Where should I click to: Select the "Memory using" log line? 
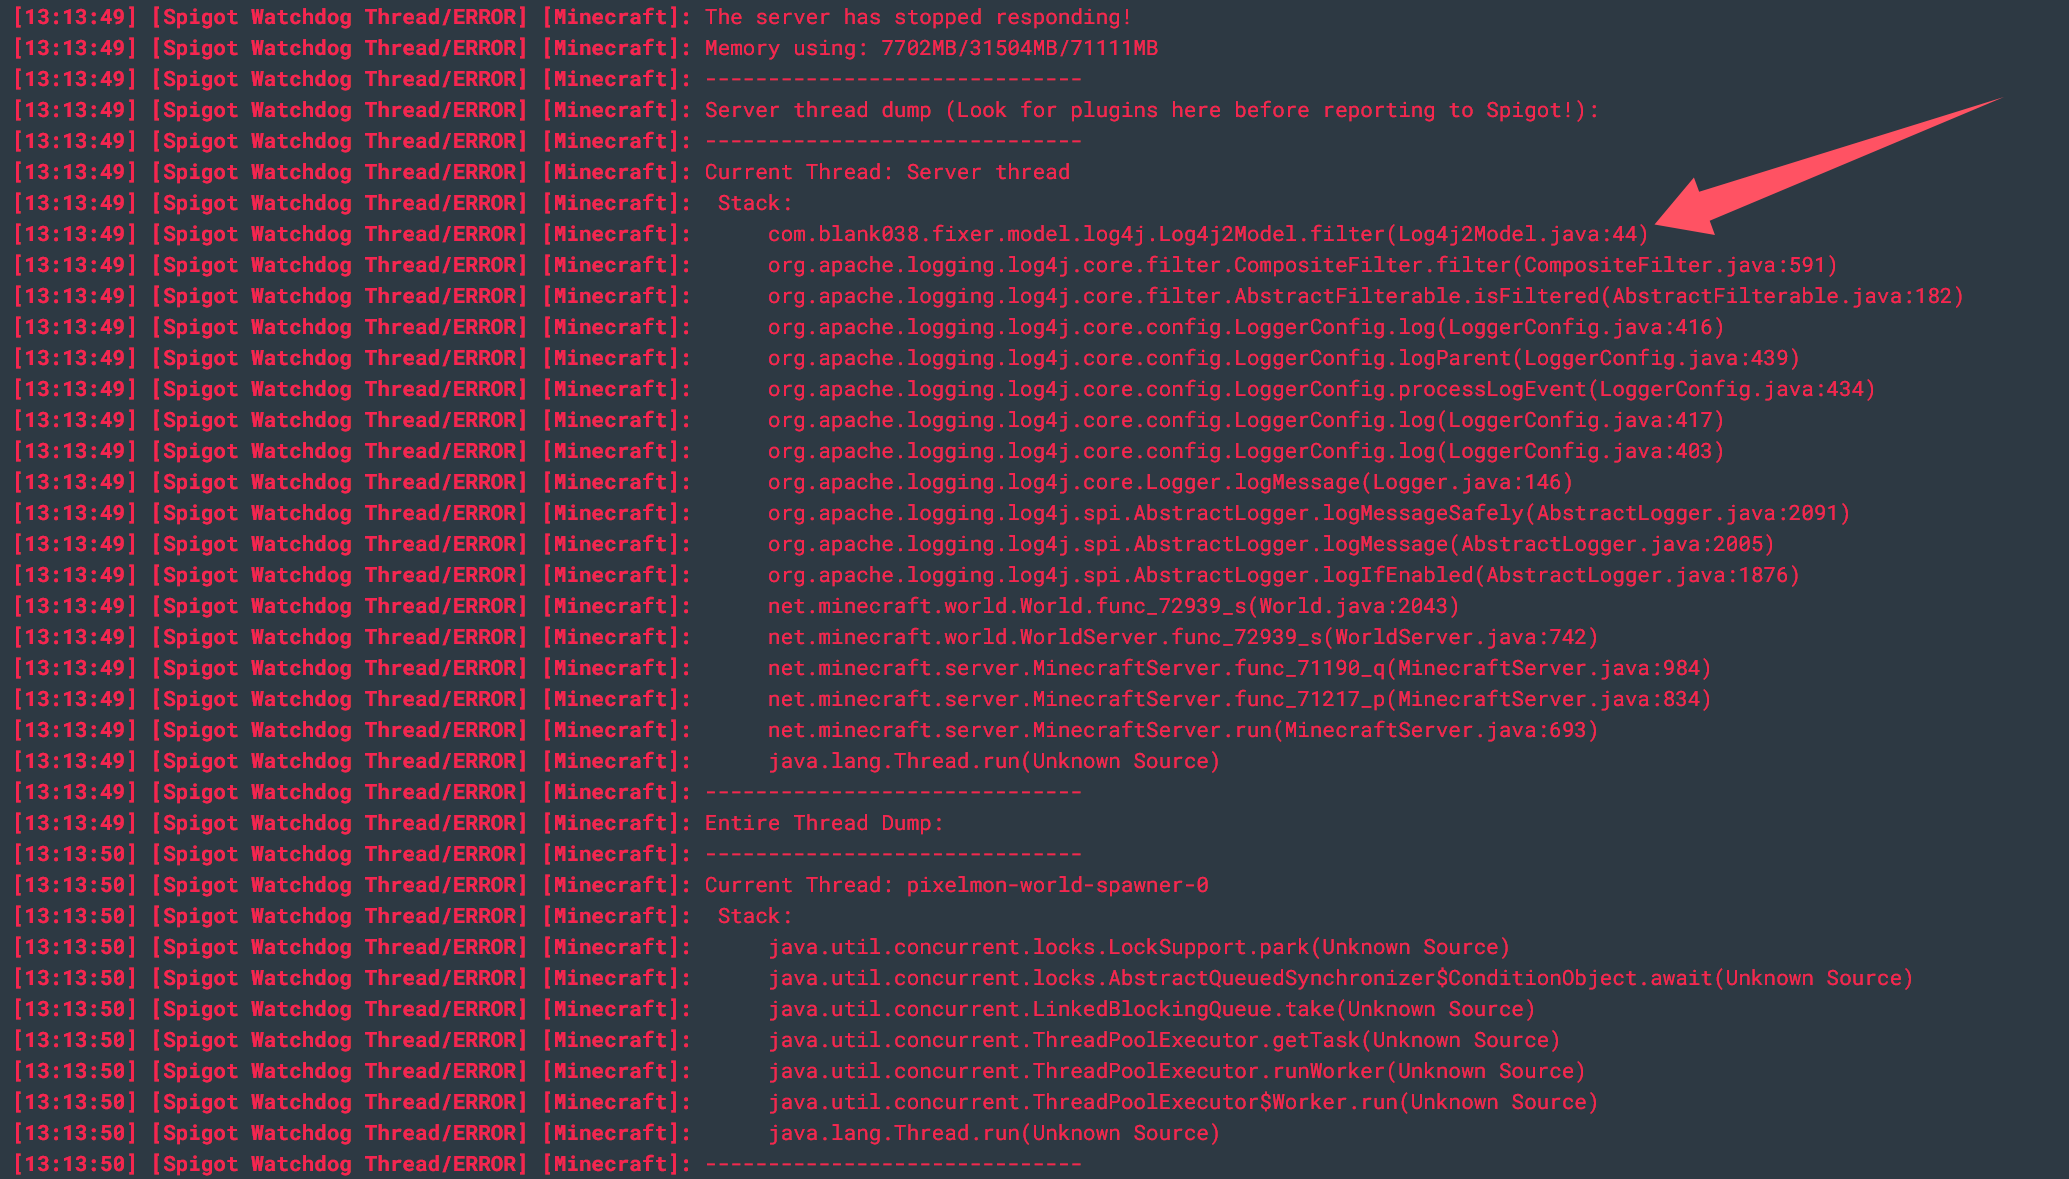[931, 48]
